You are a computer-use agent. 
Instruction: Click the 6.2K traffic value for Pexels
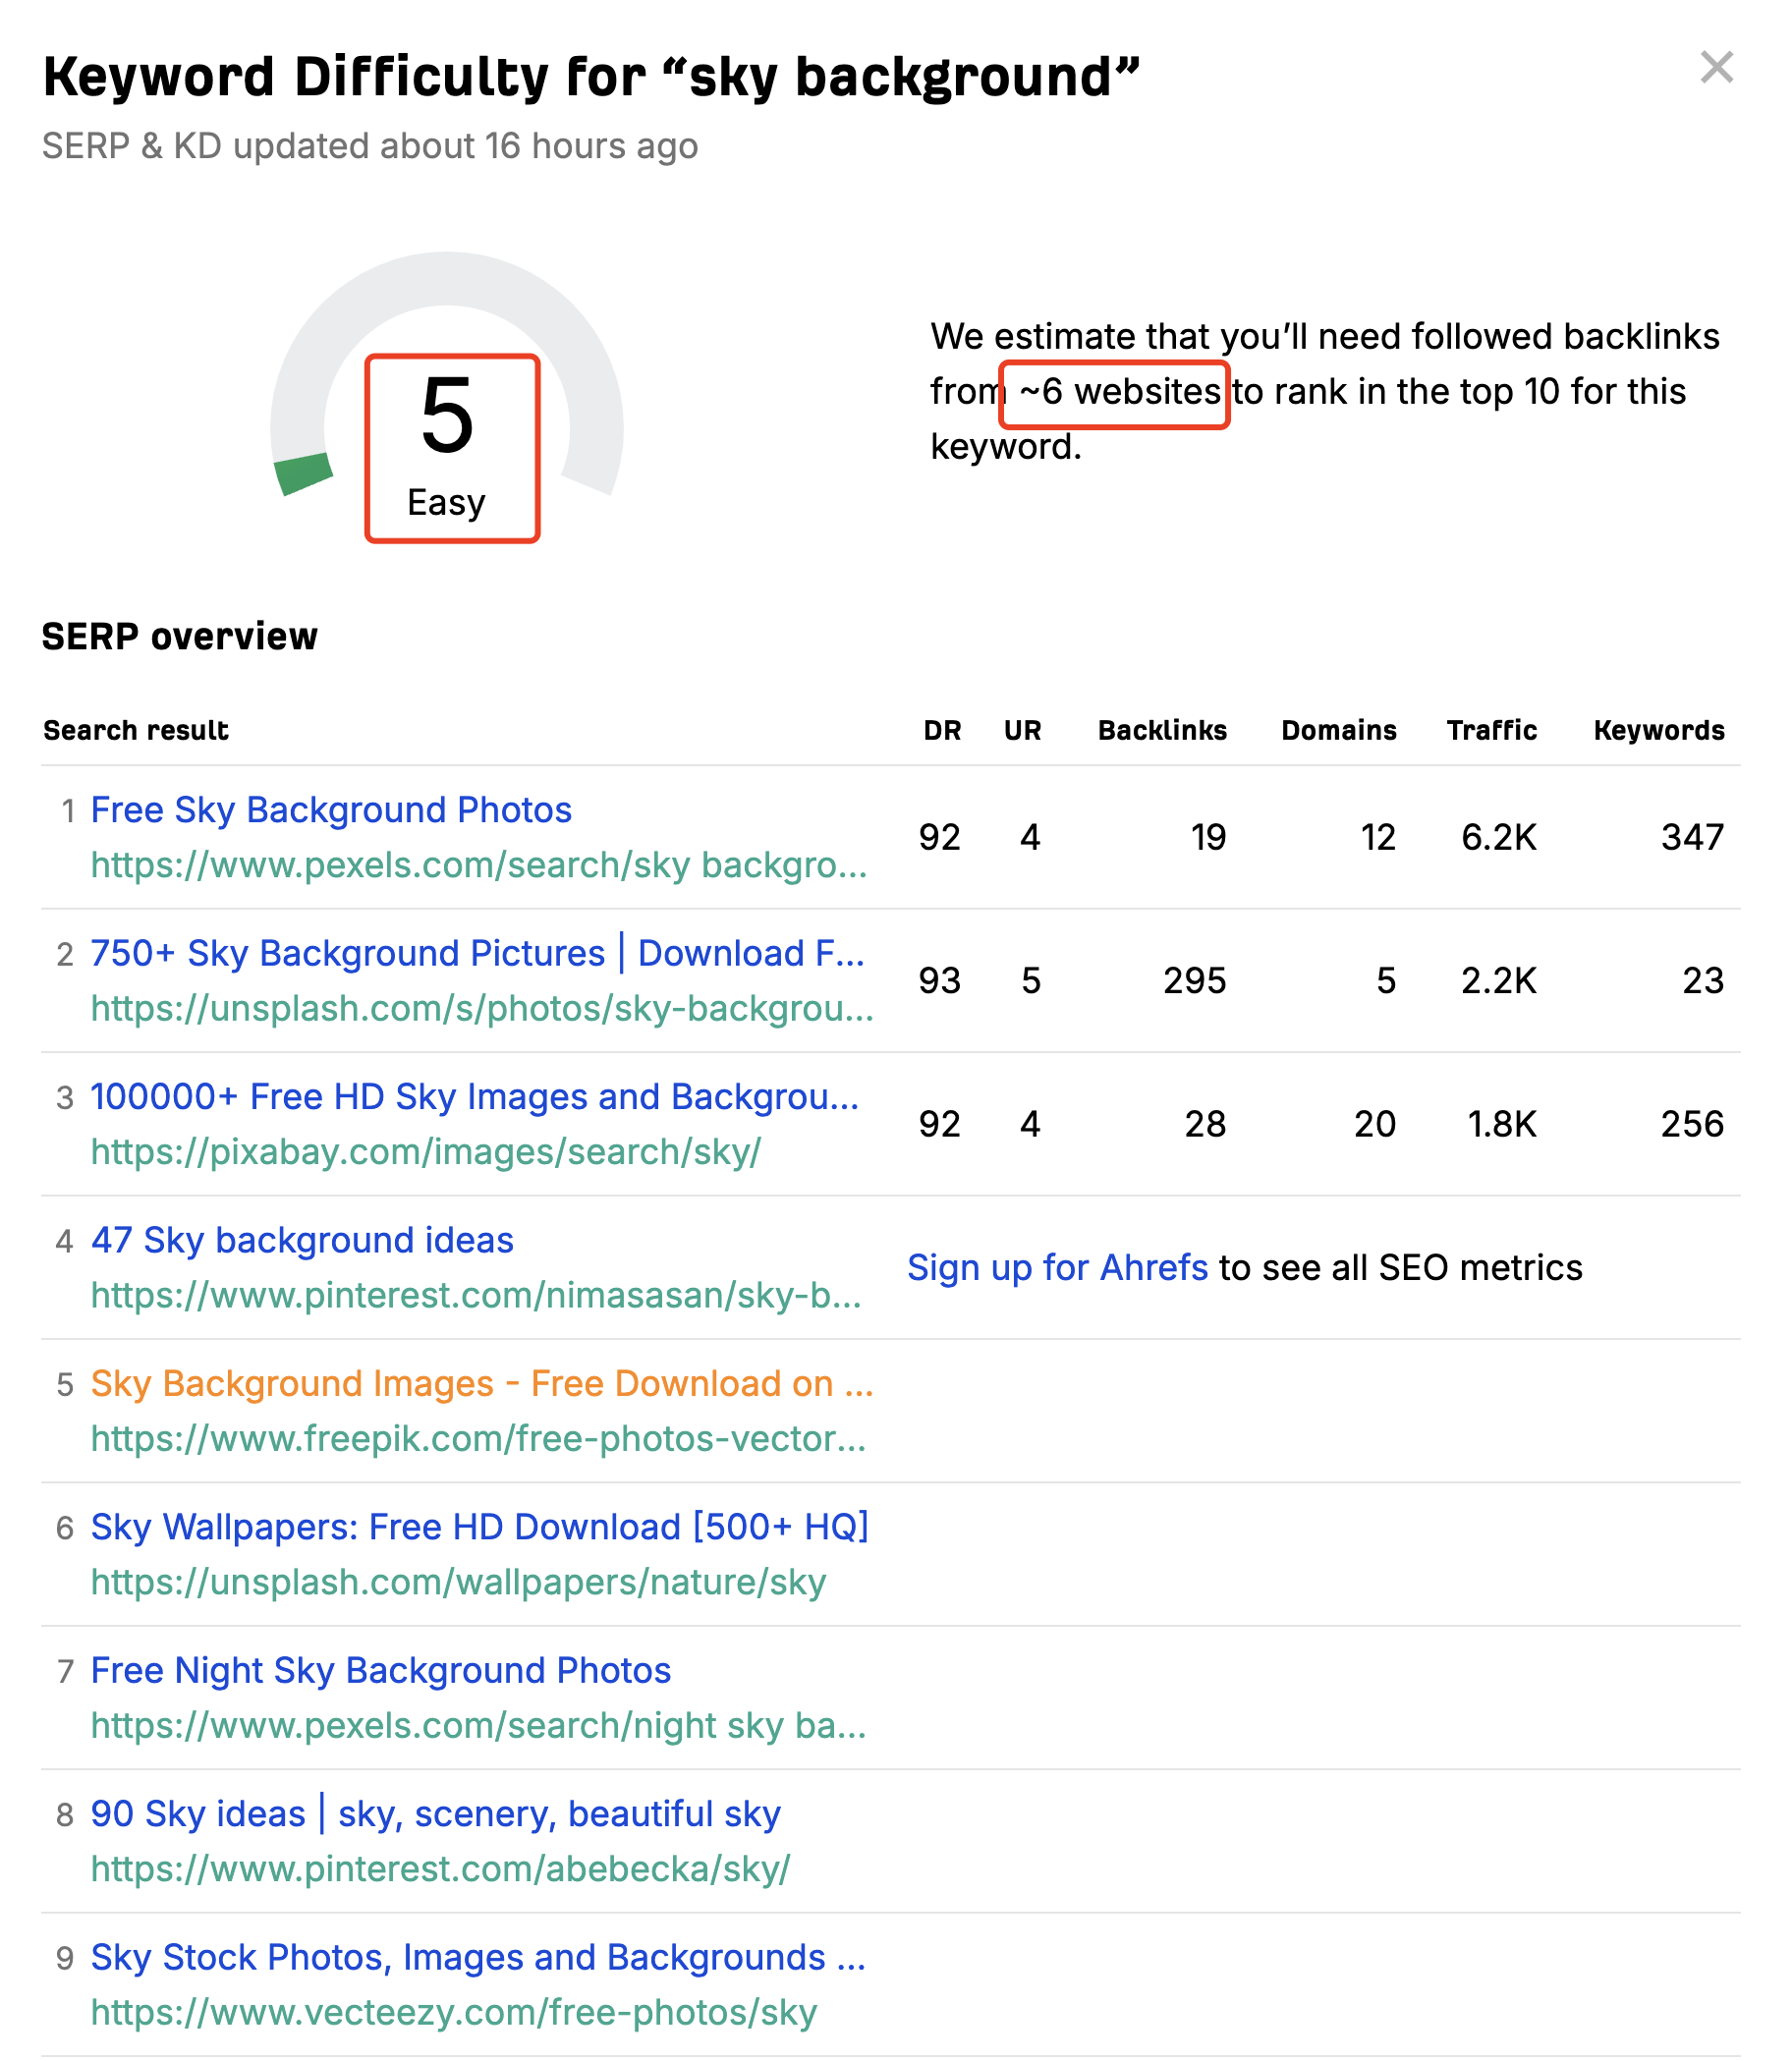1498,836
